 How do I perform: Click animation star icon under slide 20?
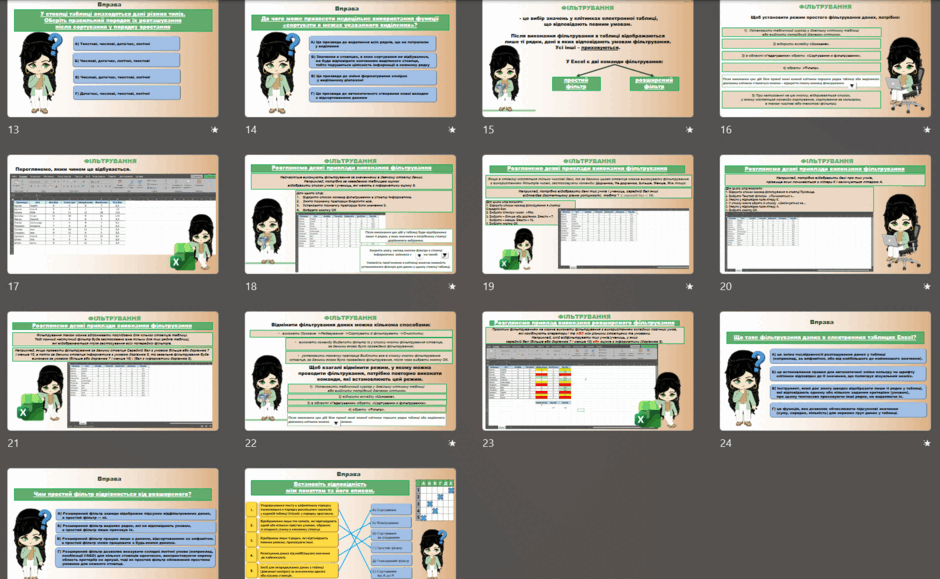click(x=927, y=287)
